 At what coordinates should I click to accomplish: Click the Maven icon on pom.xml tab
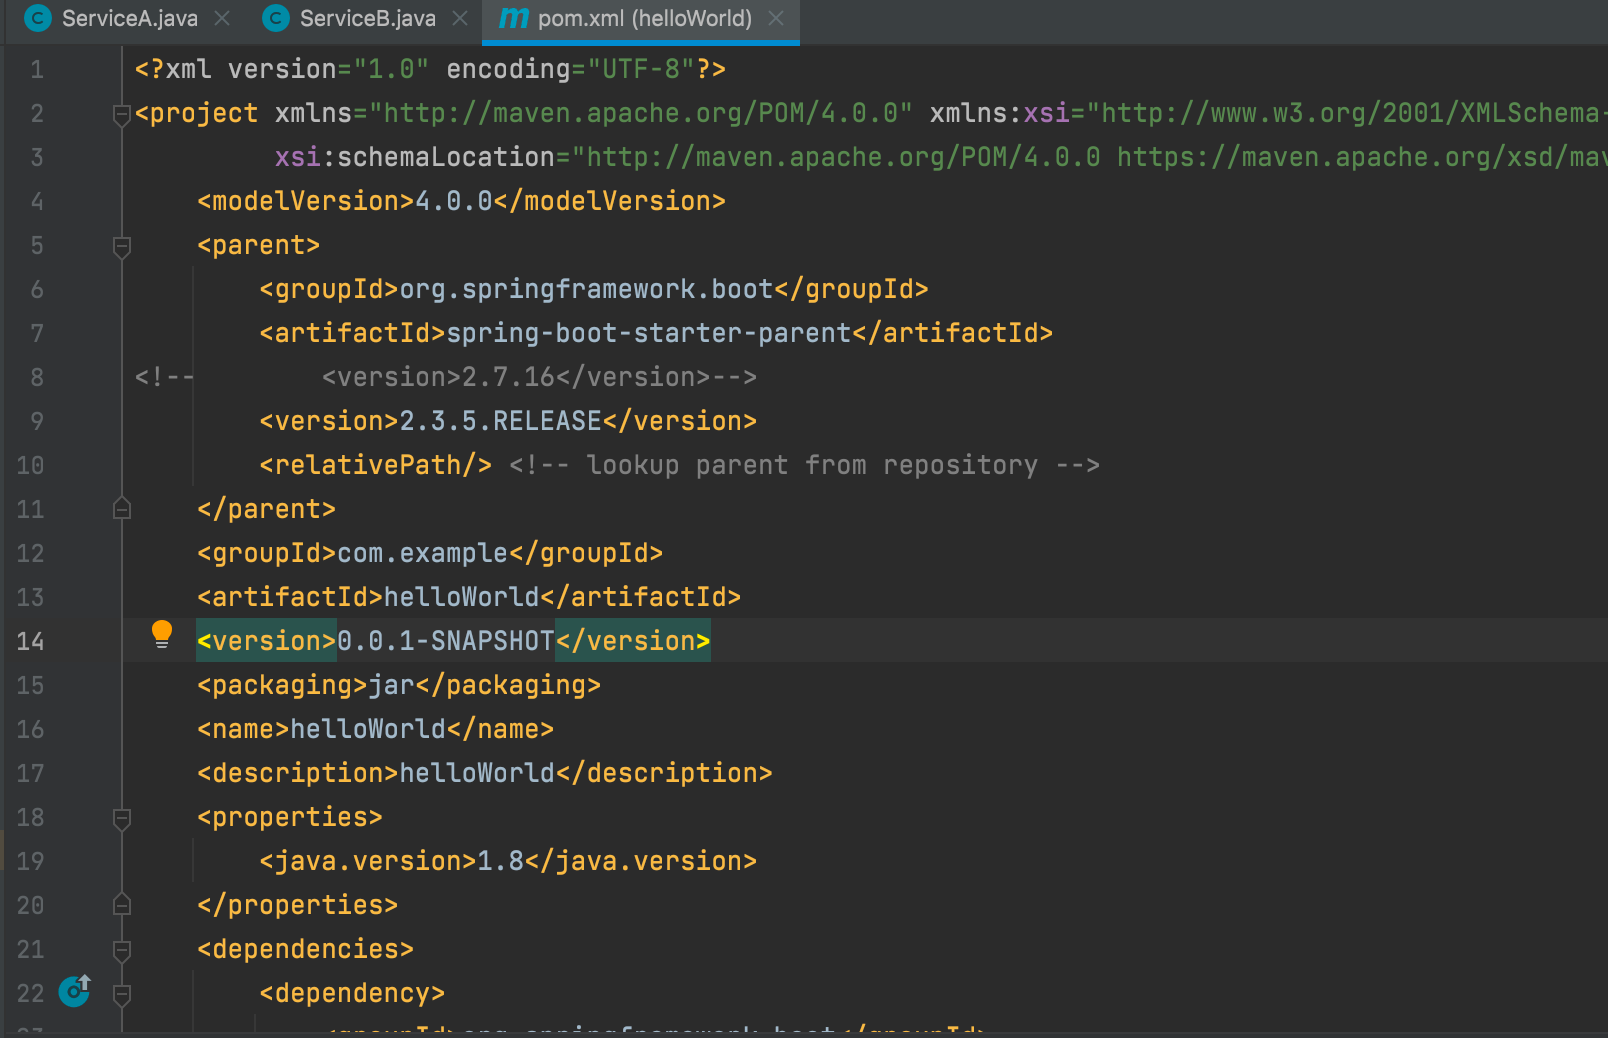point(513,19)
